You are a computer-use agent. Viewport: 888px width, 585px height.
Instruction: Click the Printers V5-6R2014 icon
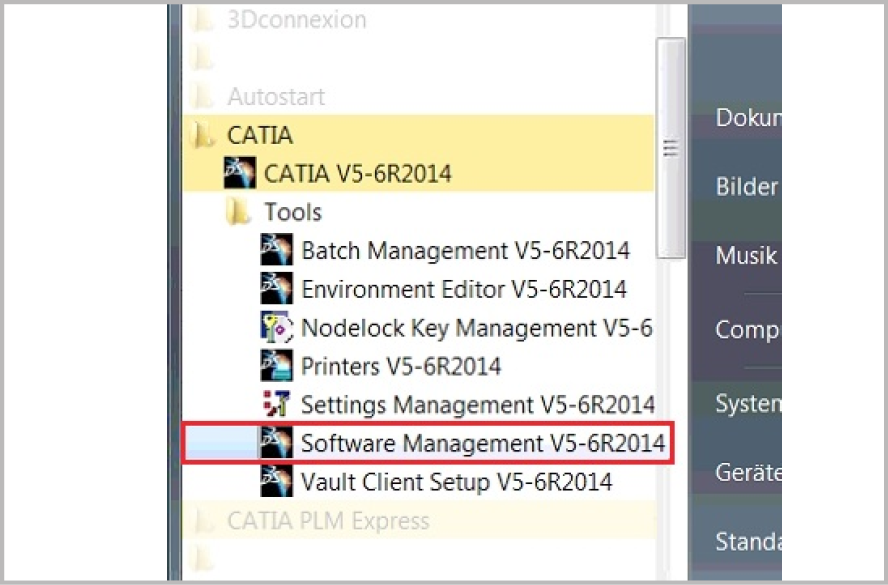pos(276,365)
